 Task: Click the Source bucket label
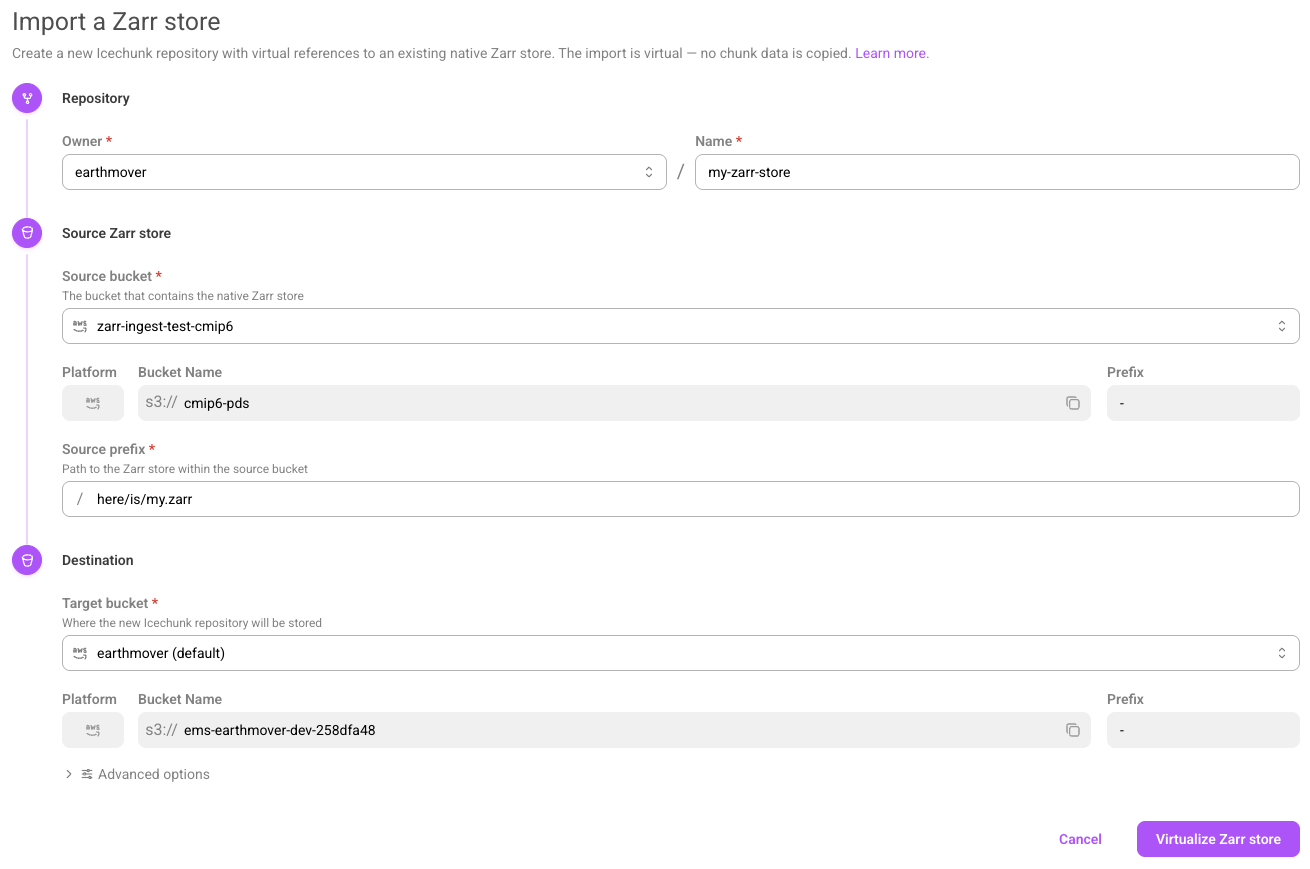click(x=107, y=276)
